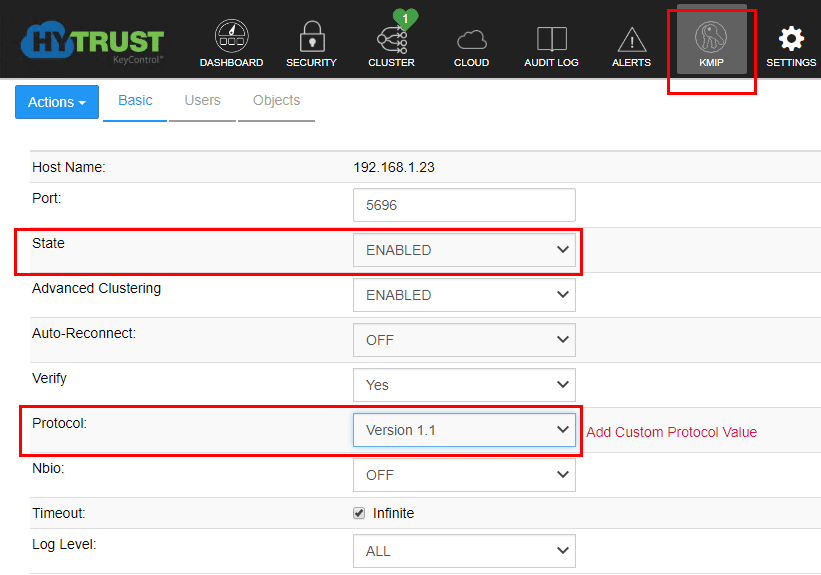Viewport: 821px width, 575px height.
Task: Open the Cloud icon
Action: [x=472, y=40]
